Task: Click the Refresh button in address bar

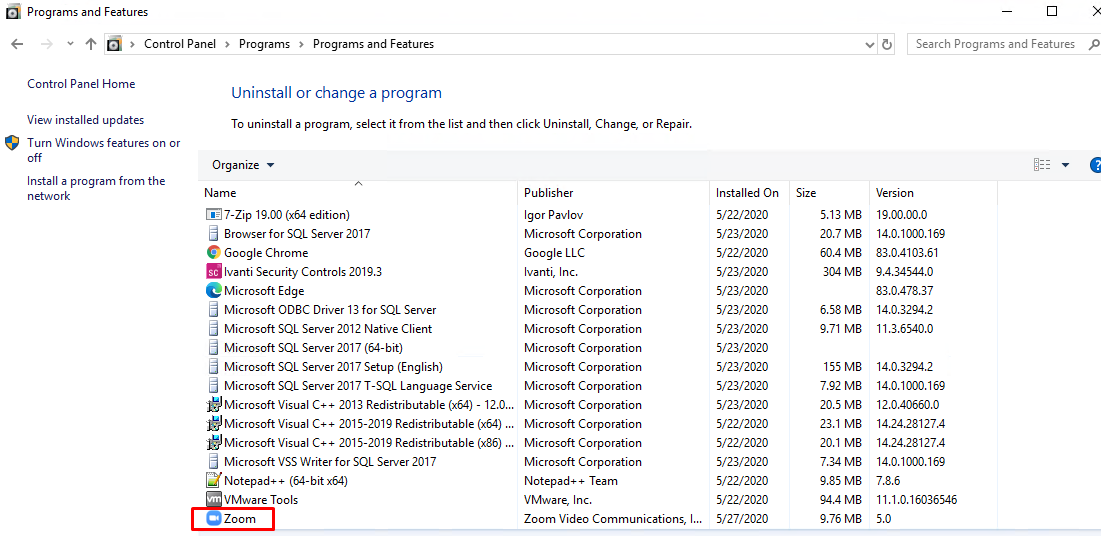Action: [x=887, y=44]
